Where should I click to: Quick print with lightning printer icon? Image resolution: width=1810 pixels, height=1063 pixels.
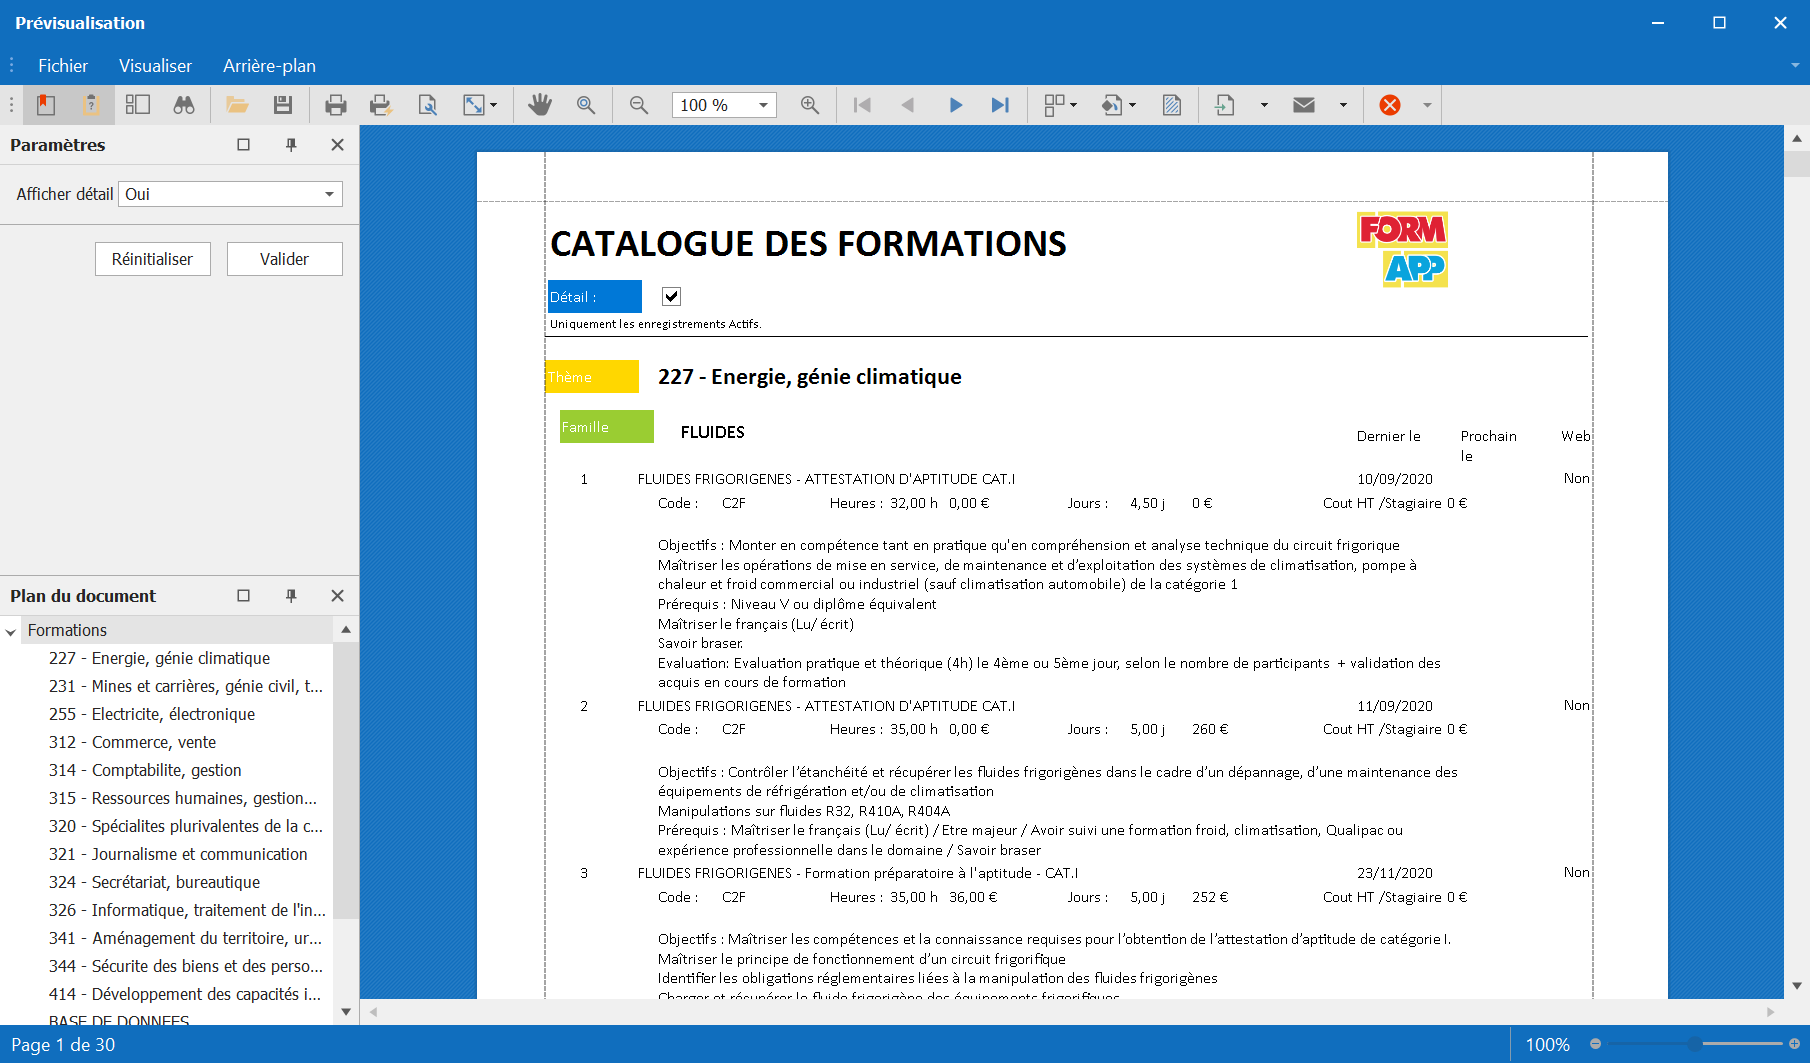pyautogui.click(x=381, y=105)
